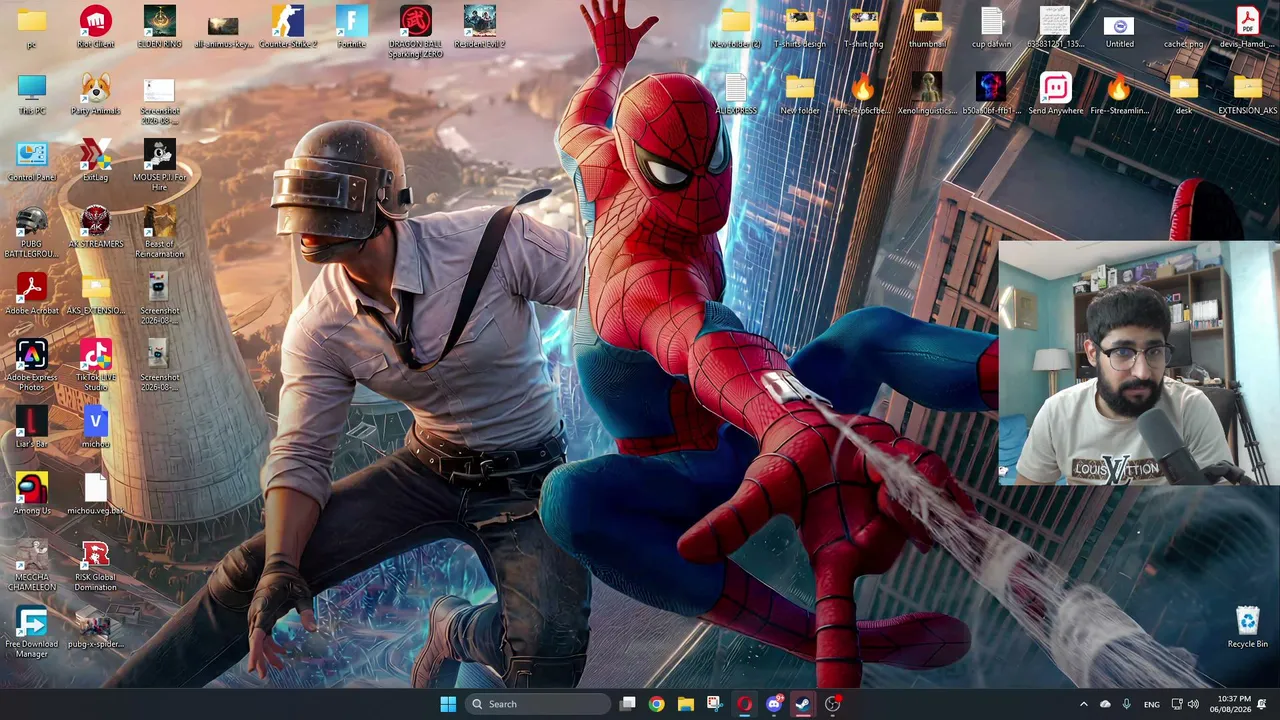Select the Among Us desktop shortcut

tap(31, 495)
